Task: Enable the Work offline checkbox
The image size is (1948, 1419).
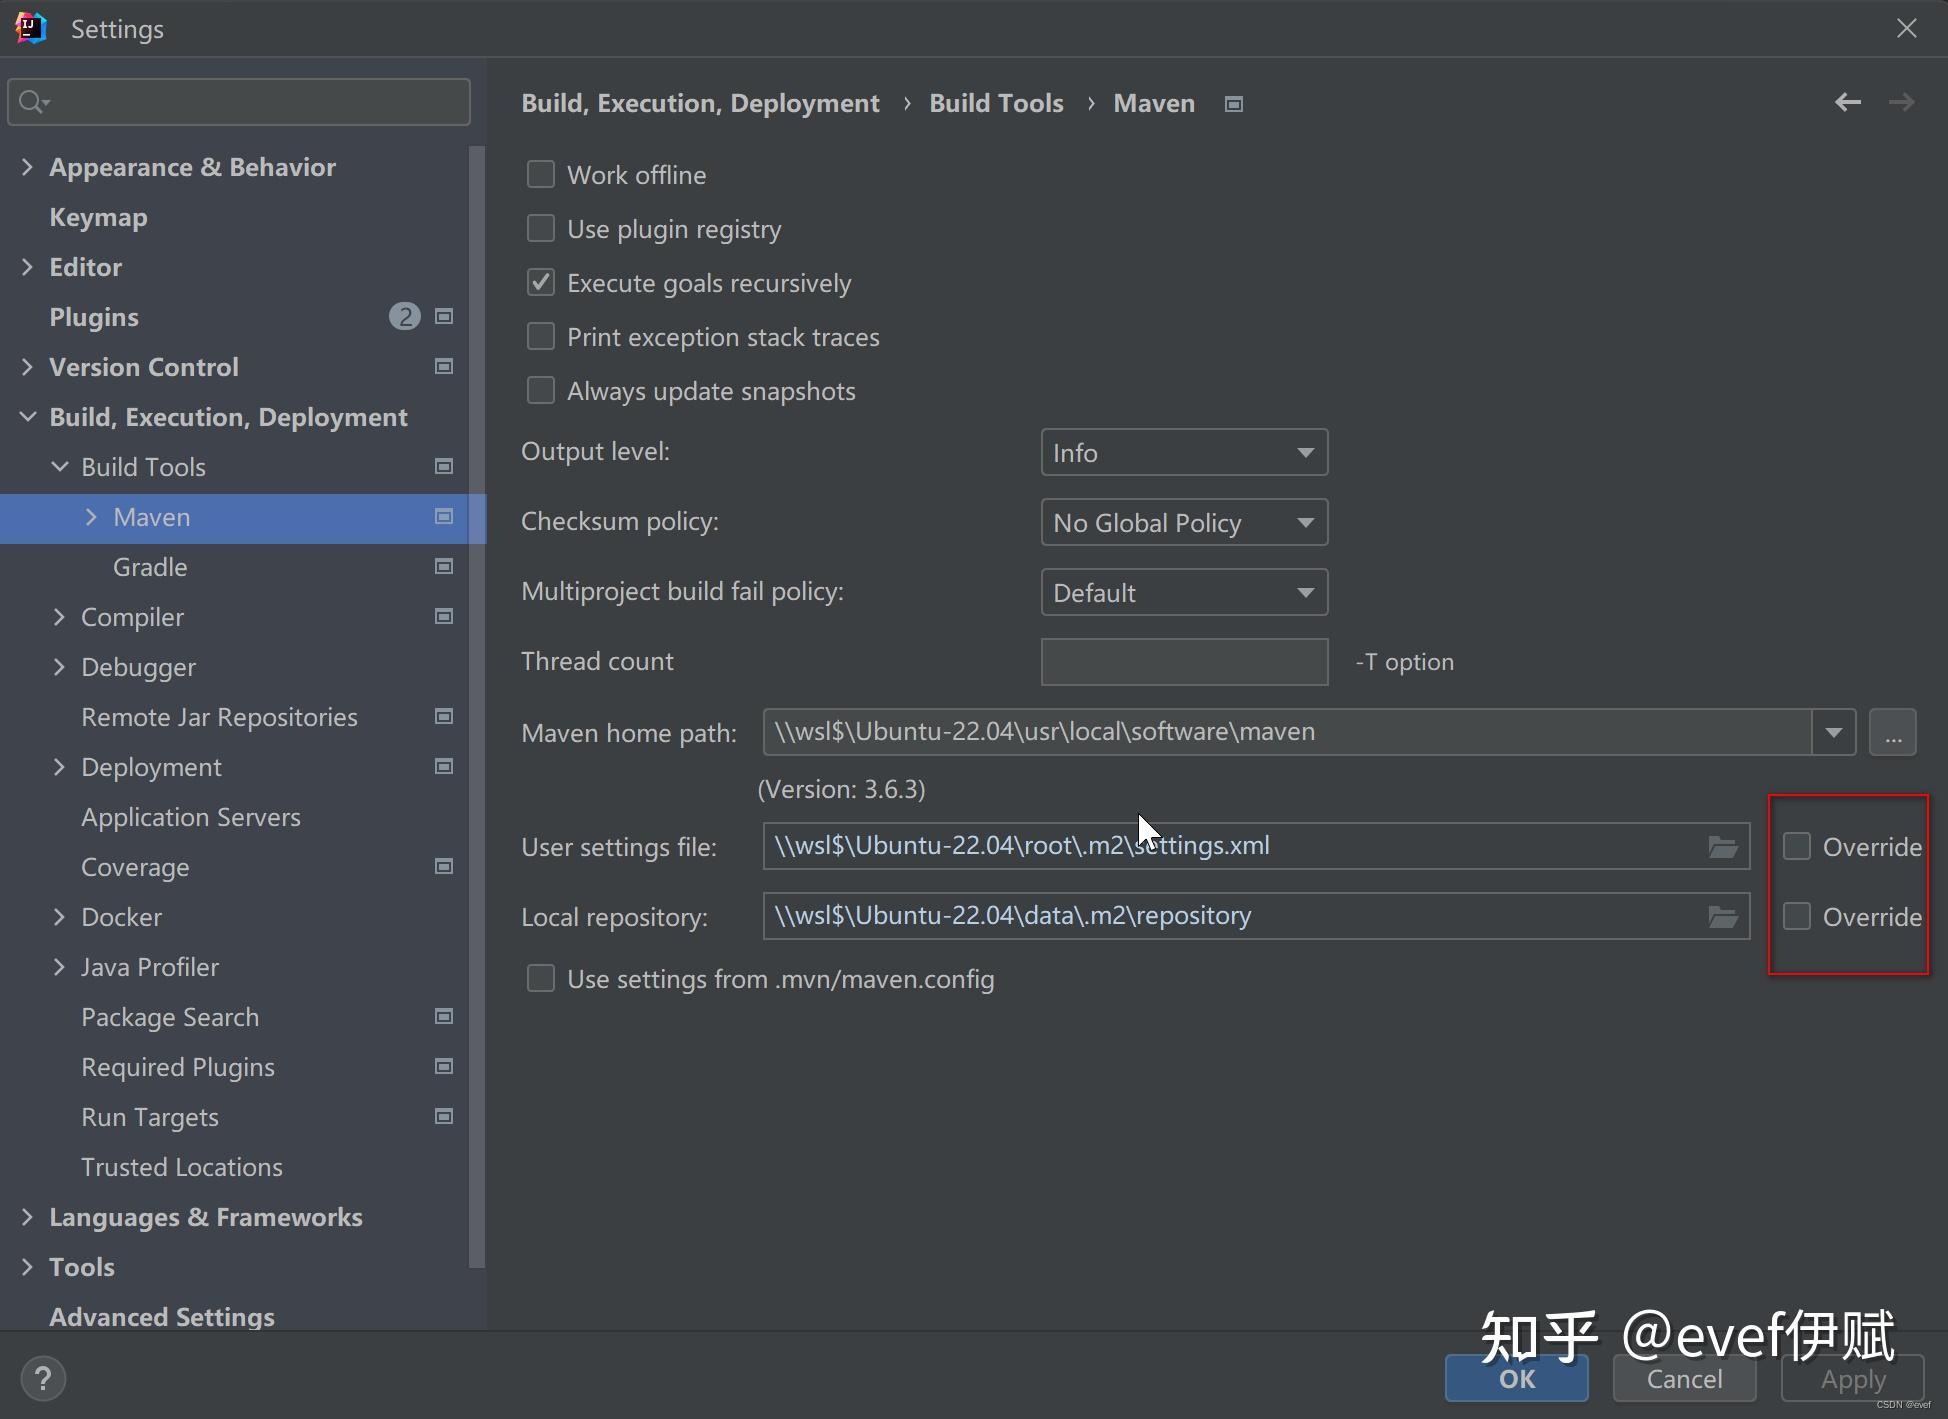Action: point(541,175)
